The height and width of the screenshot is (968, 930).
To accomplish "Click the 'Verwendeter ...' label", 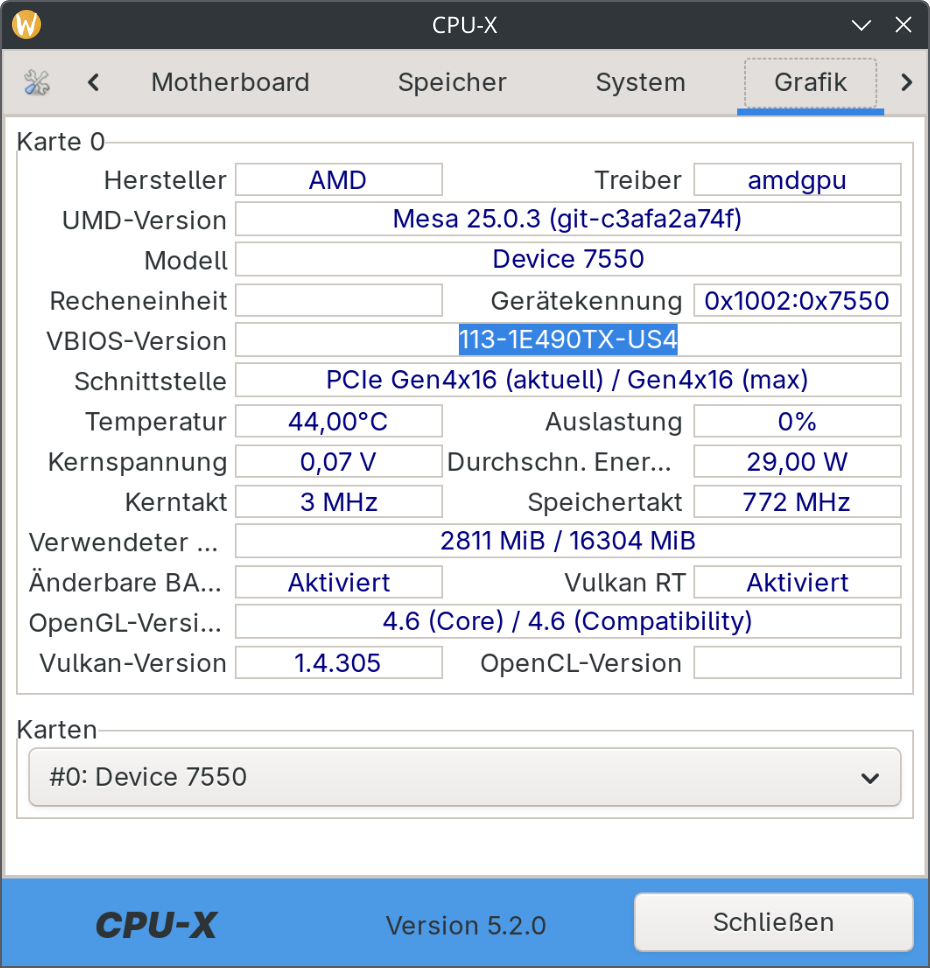I will point(123,542).
